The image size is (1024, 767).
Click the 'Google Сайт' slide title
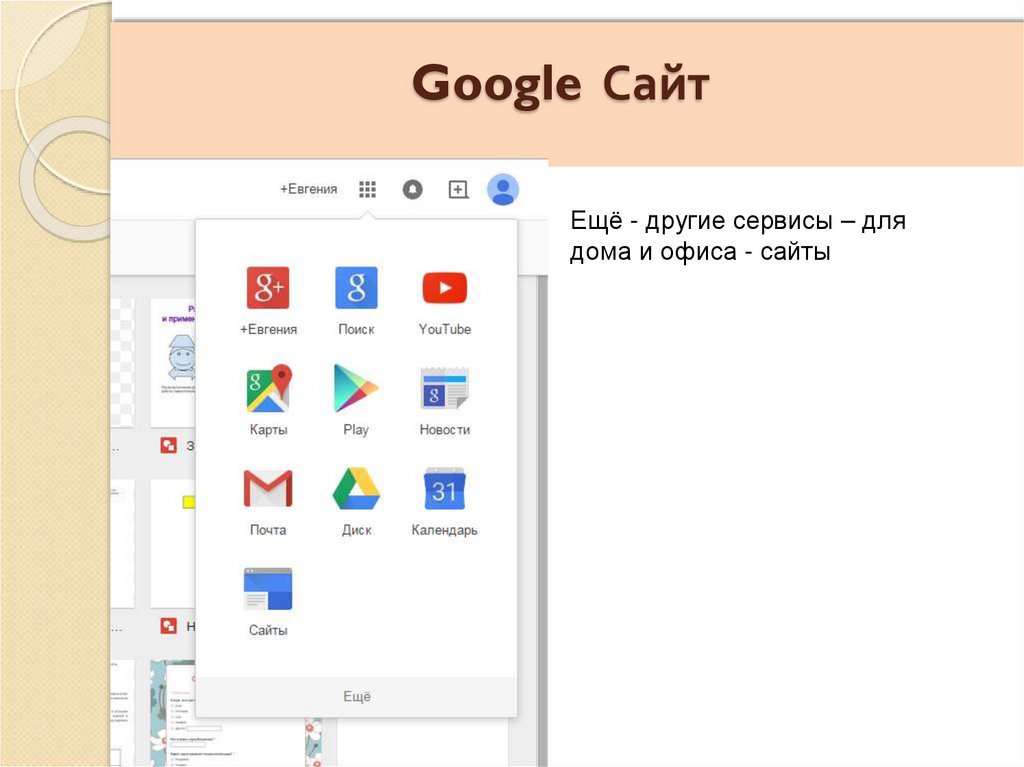coord(560,85)
